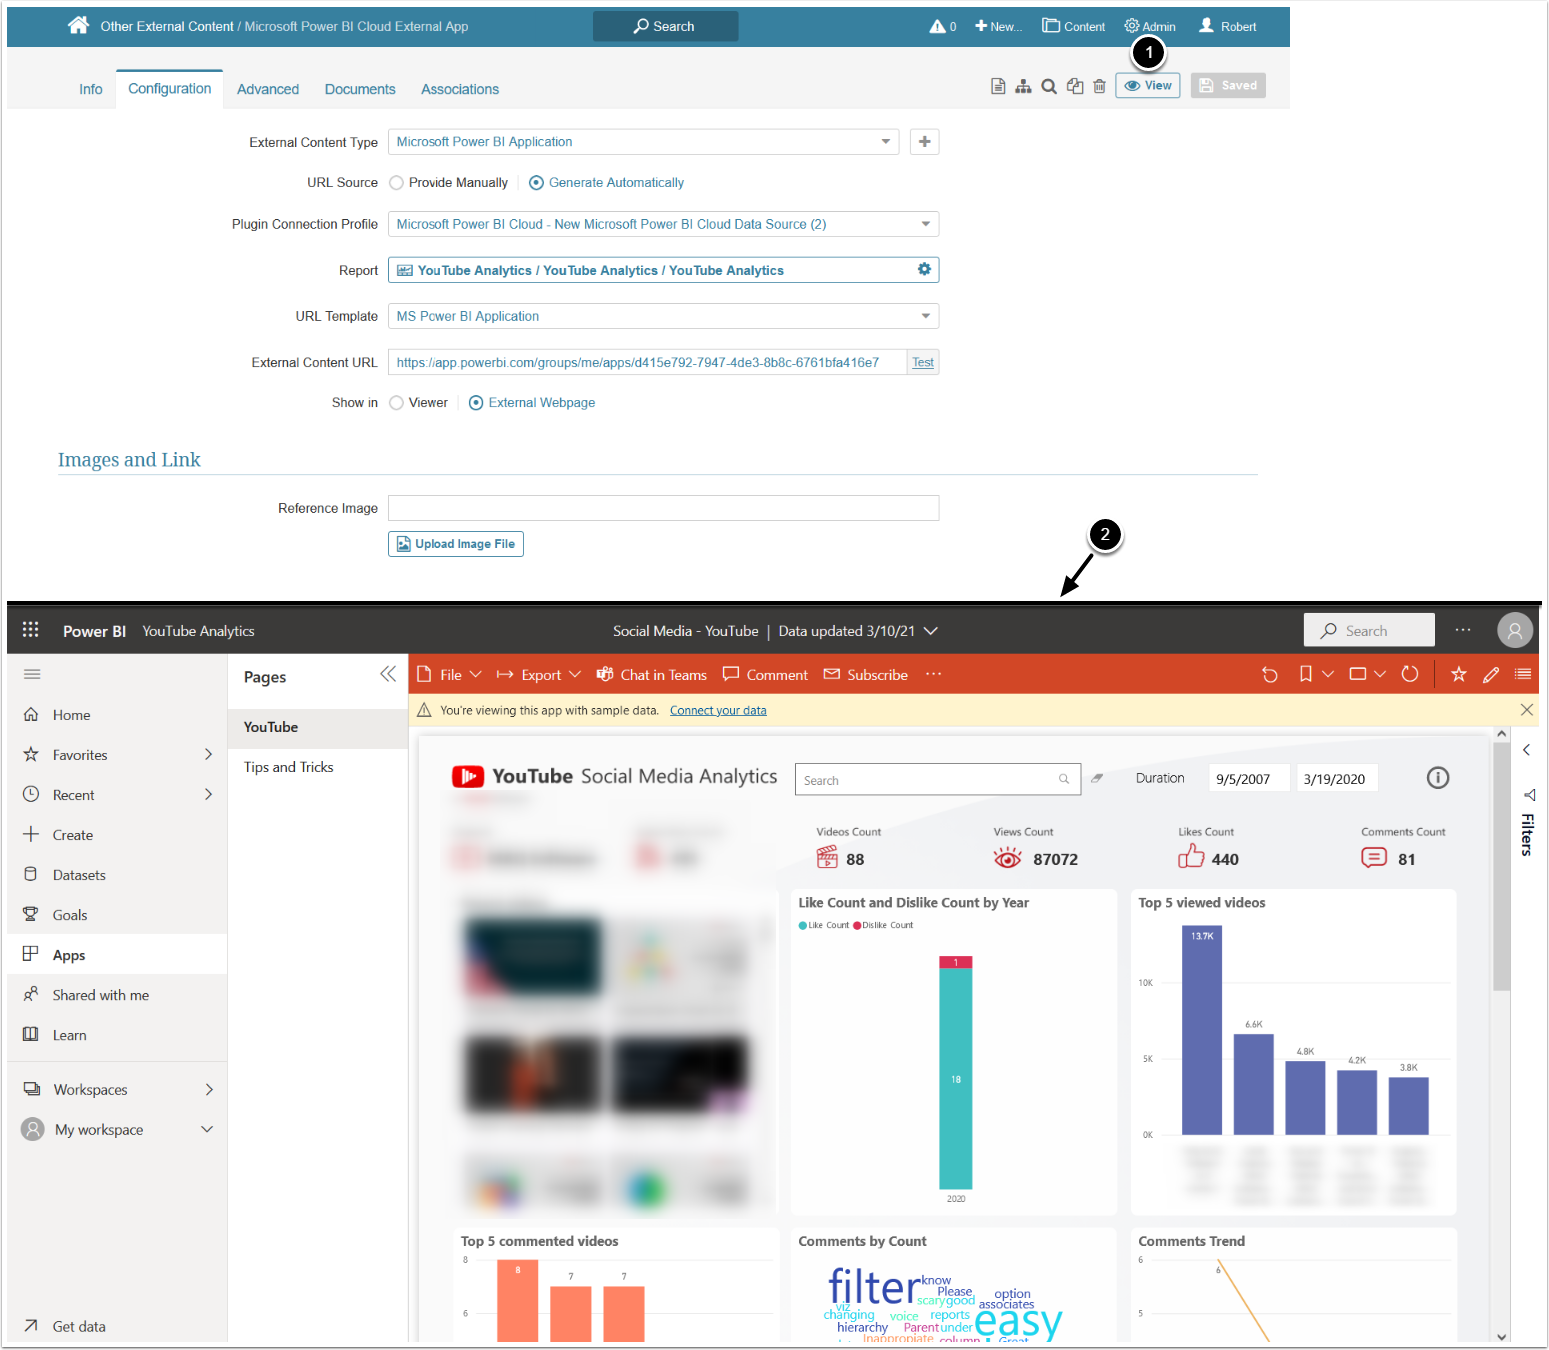Open the Associations tab
This screenshot has height=1350, width=1549.
(460, 89)
